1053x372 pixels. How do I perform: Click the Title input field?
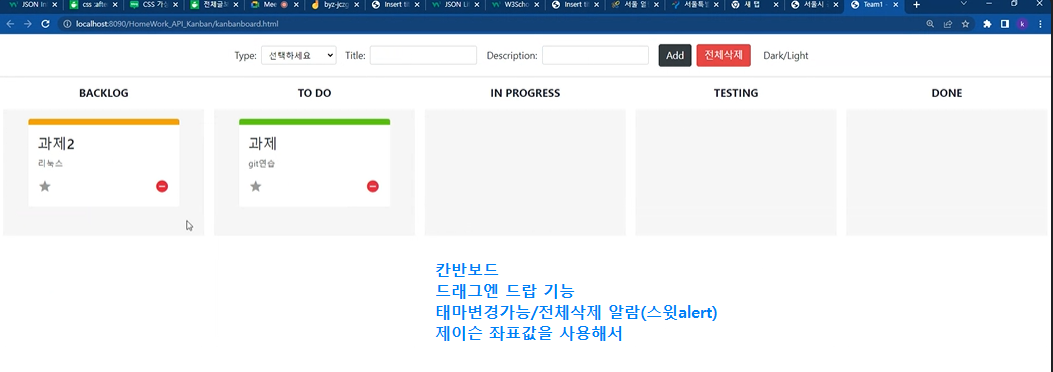tap(423, 55)
